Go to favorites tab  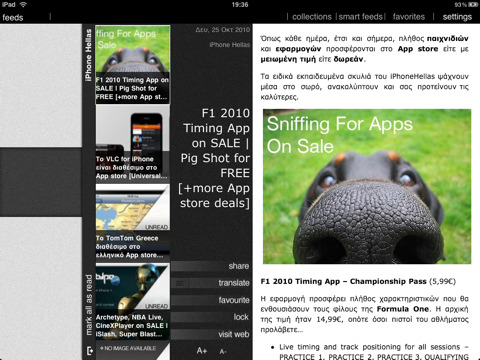click(x=409, y=17)
